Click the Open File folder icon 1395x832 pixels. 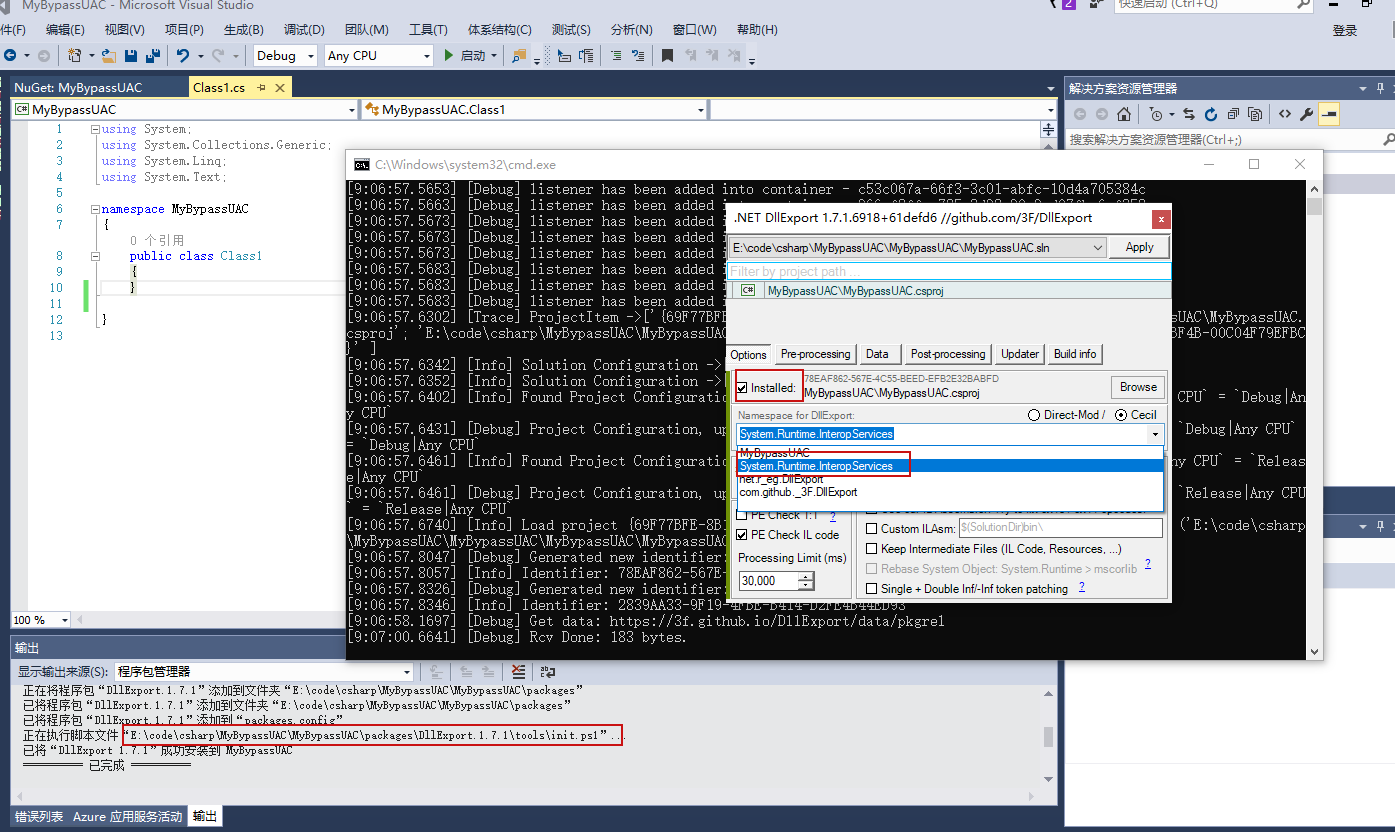coord(109,56)
